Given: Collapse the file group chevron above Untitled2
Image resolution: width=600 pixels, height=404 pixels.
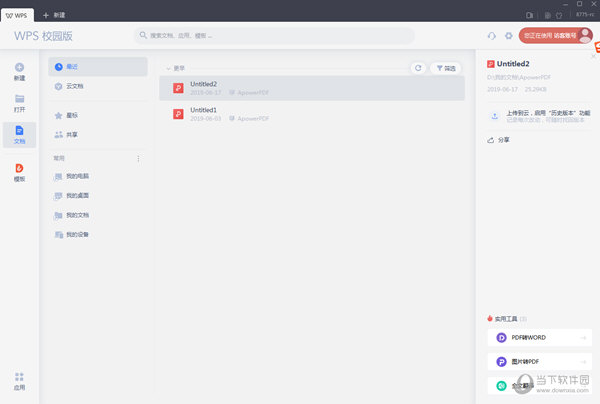Looking at the screenshot, I should (x=168, y=68).
